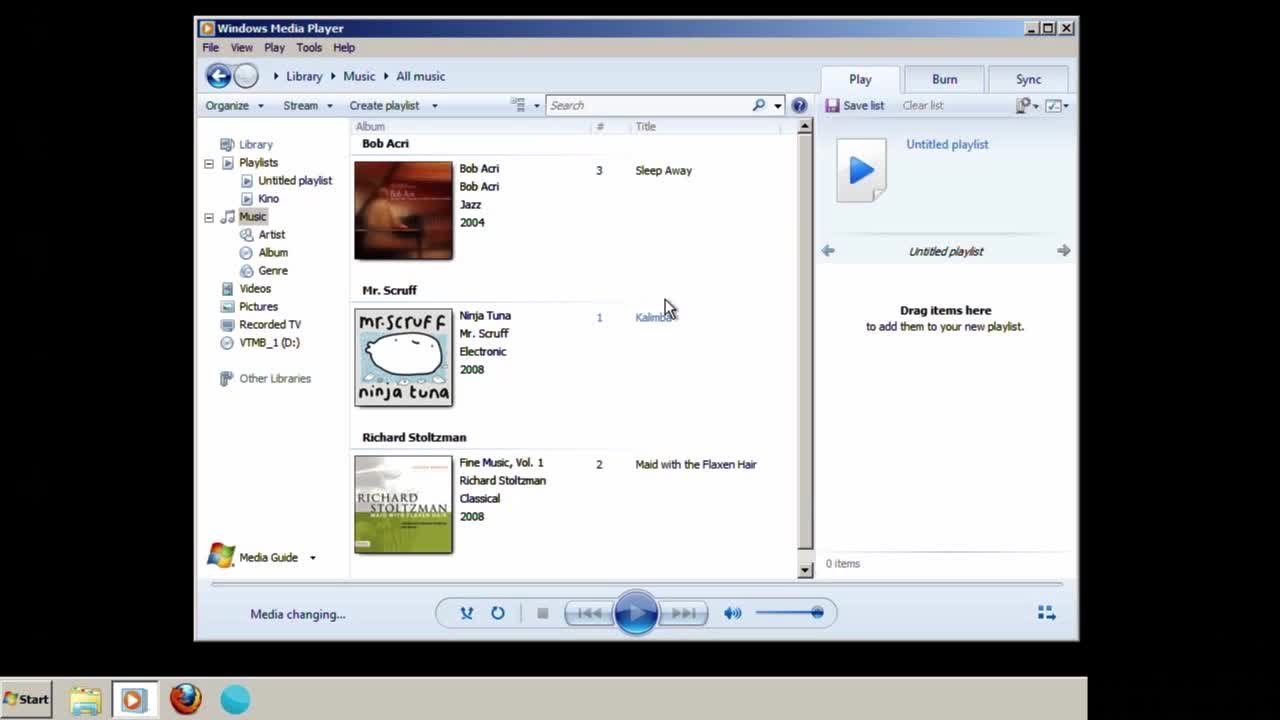This screenshot has height=720, width=1280.
Task: Click Bob Acri album cover
Action: pos(403,210)
